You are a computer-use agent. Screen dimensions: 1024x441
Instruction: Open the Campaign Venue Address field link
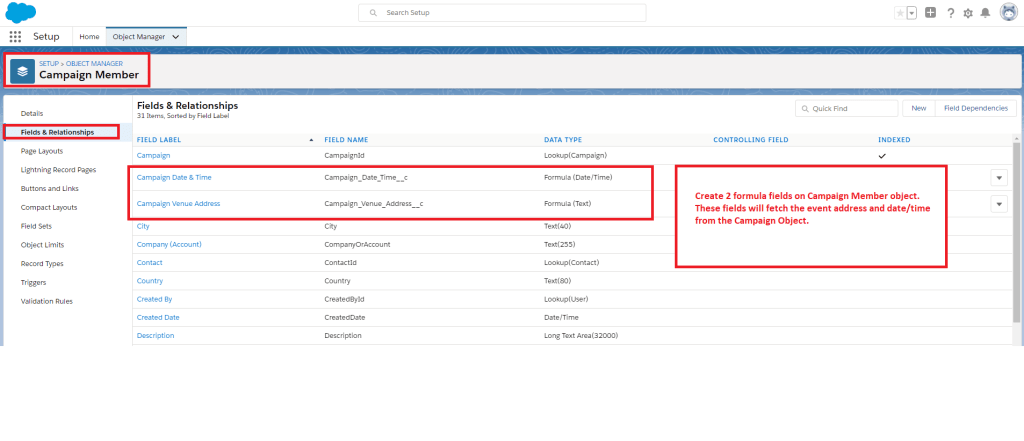[178, 204]
